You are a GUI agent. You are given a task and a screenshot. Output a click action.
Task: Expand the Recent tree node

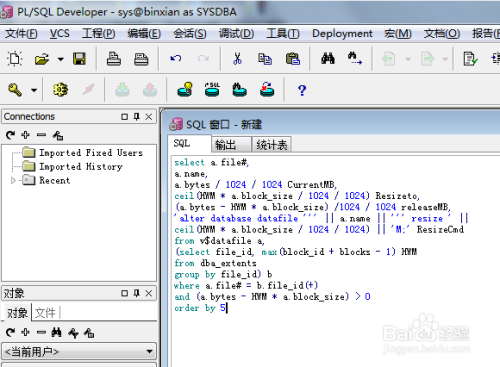pos(13,180)
